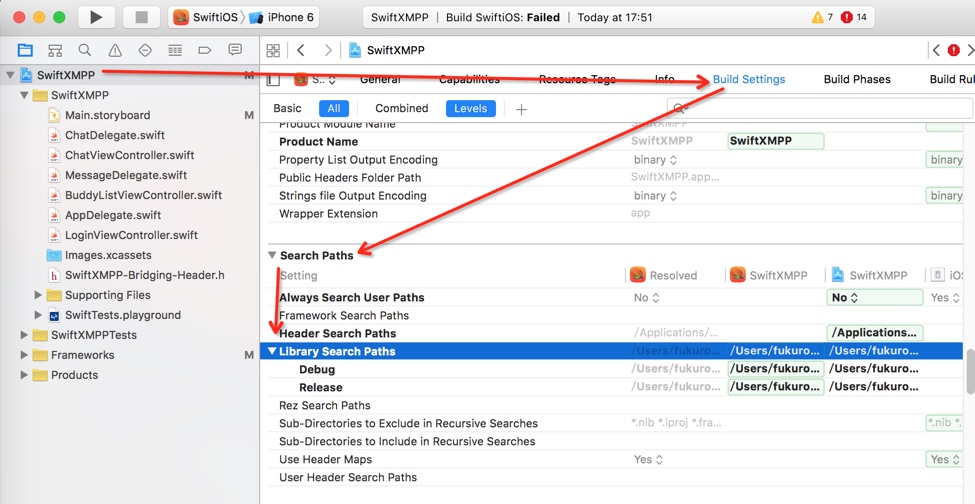Open the Build Phases tab
Screen dimensions: 975x504
(x=857, y=80)
